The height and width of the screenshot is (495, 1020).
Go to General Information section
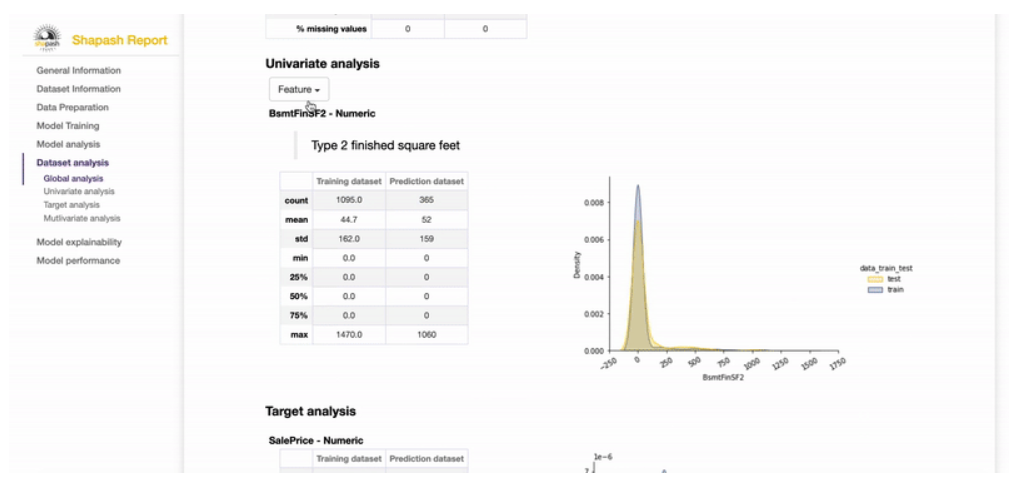[79, 70]
